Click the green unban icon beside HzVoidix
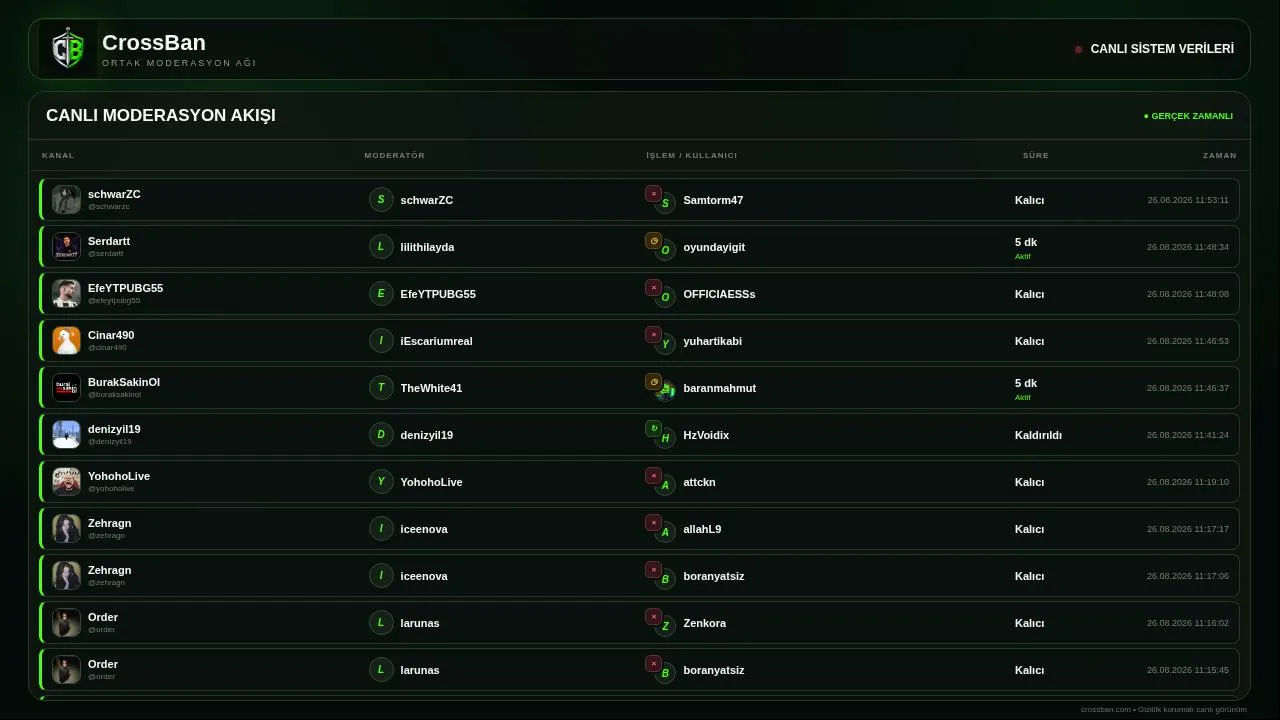1280x720 pixels. 653,429
